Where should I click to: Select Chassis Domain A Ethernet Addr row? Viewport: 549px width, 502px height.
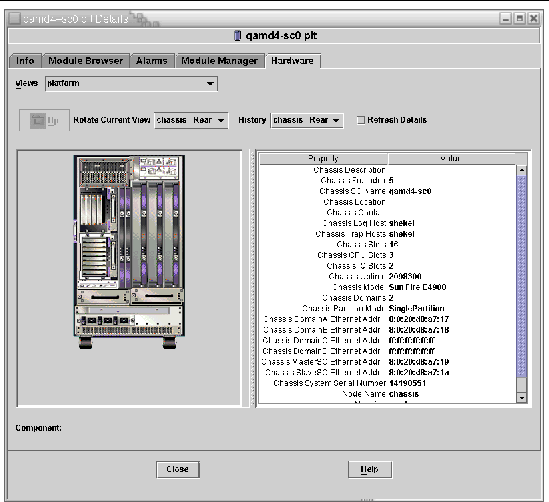click(x=388, y=319)
